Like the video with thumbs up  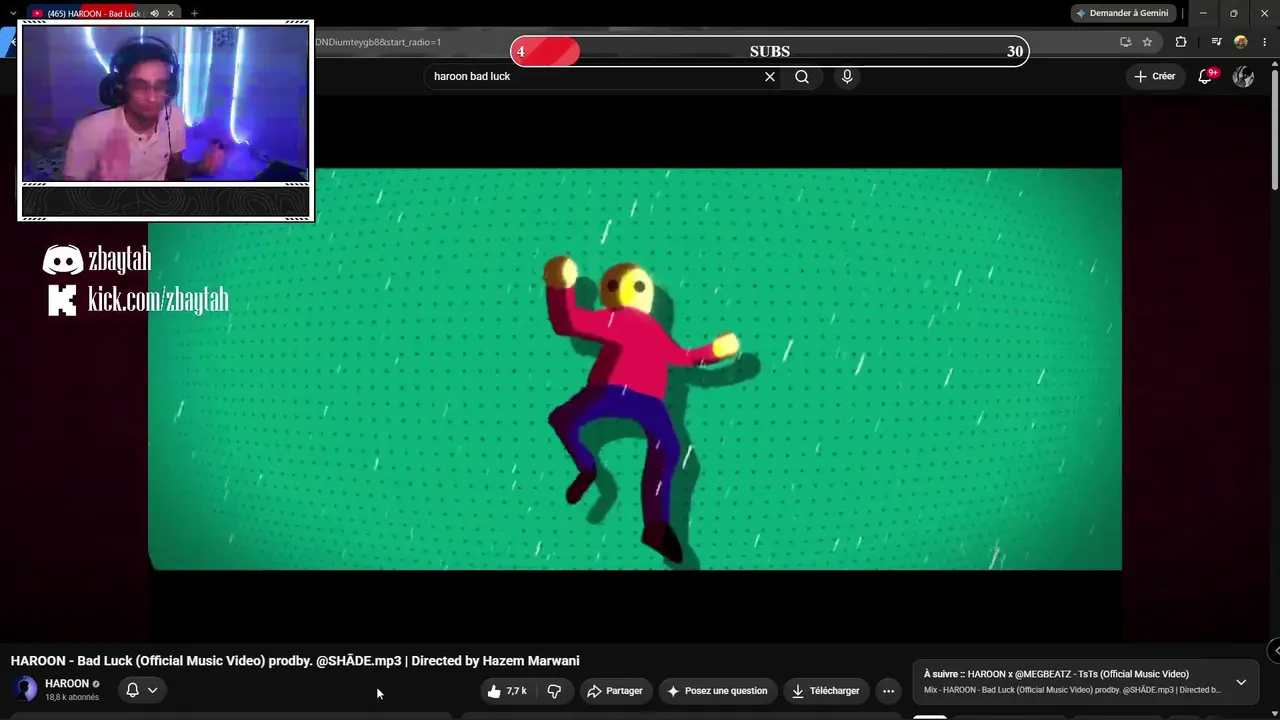[x=508, y=691]
